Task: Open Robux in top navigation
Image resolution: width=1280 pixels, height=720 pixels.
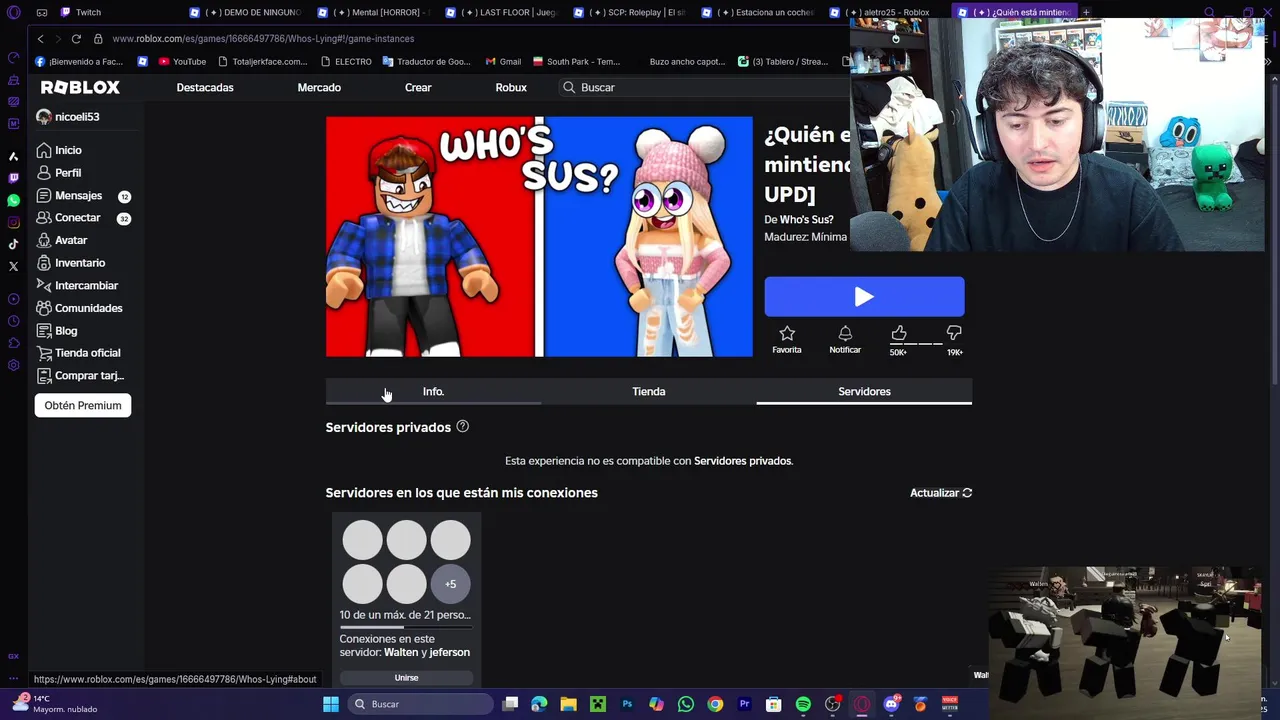Action: click(511, 87)
